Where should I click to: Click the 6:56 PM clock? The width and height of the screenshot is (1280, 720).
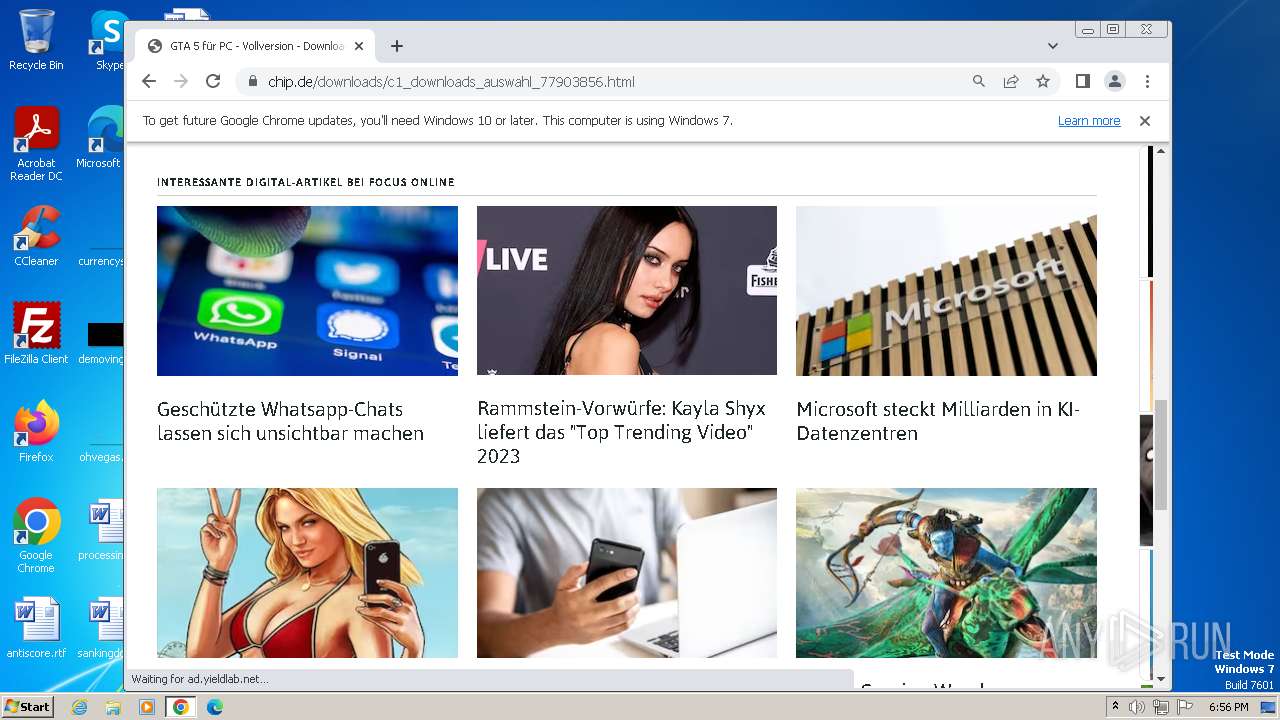(1228, 707)
